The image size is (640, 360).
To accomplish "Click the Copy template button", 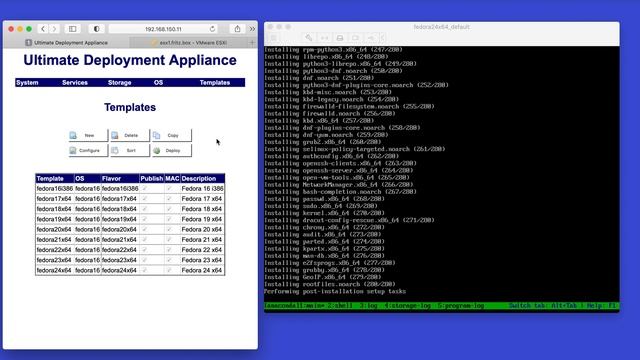I will pos(171,135).
